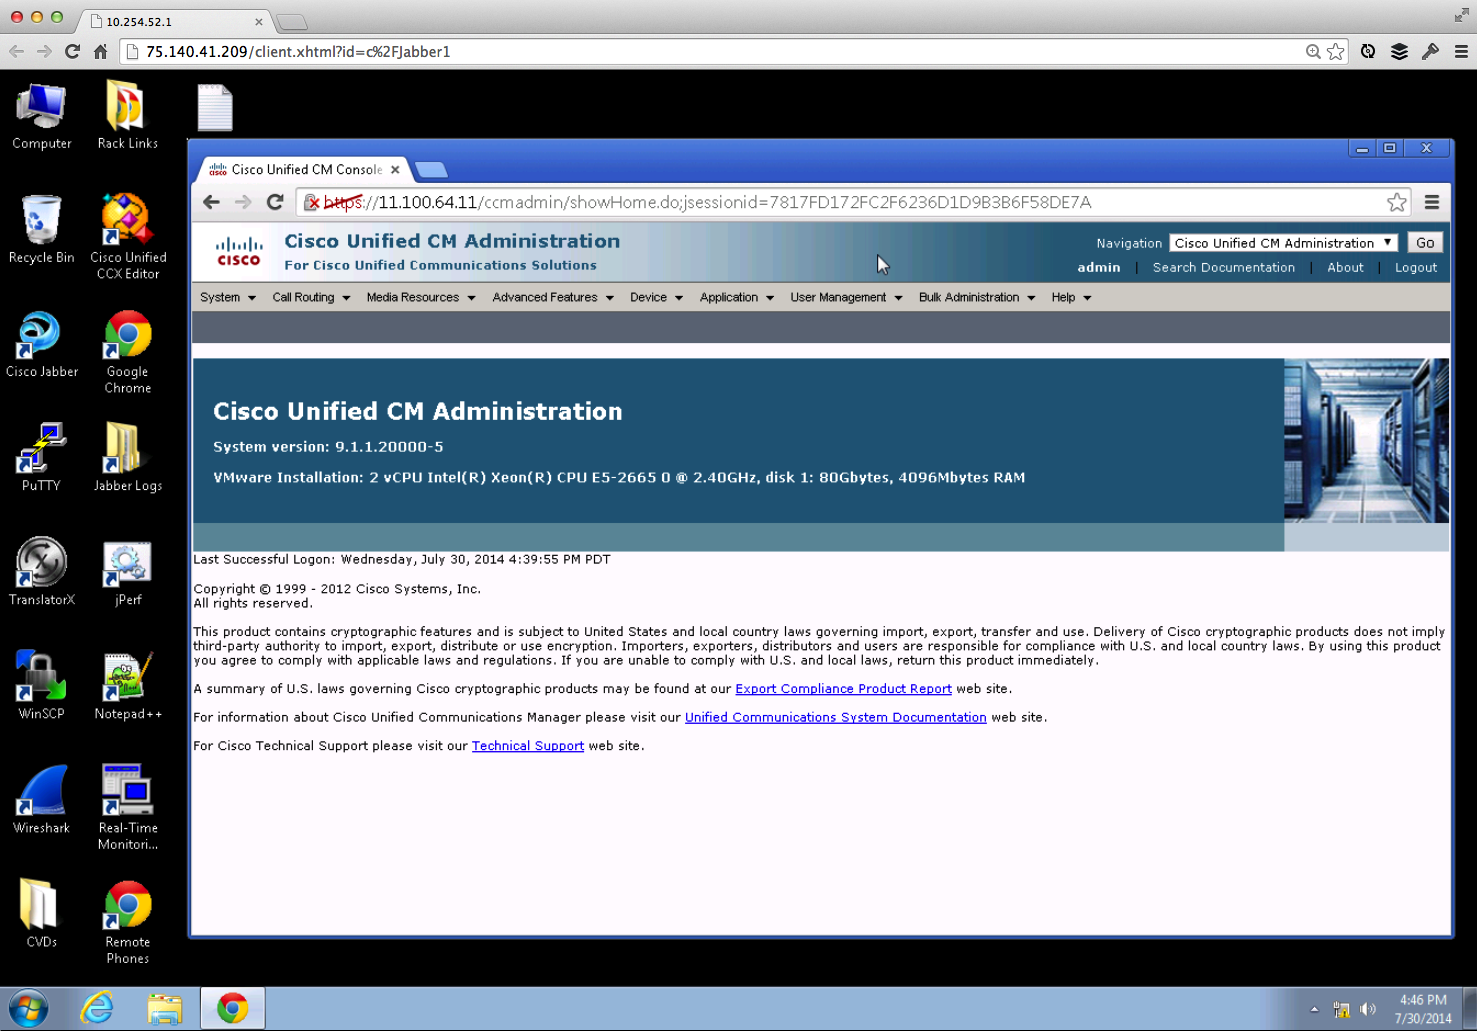Open Unified Communications System Documentation link
The image size is (1477, 1031).
point(835,717)
